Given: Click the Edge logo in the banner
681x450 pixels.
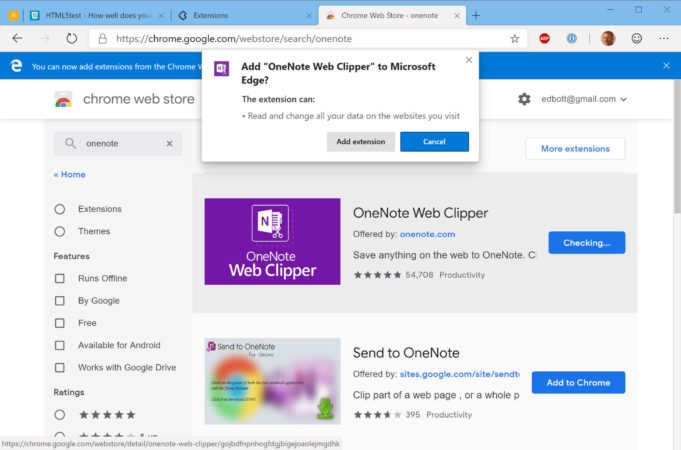Looking at the screenshot, I should [x=16, y=66].
